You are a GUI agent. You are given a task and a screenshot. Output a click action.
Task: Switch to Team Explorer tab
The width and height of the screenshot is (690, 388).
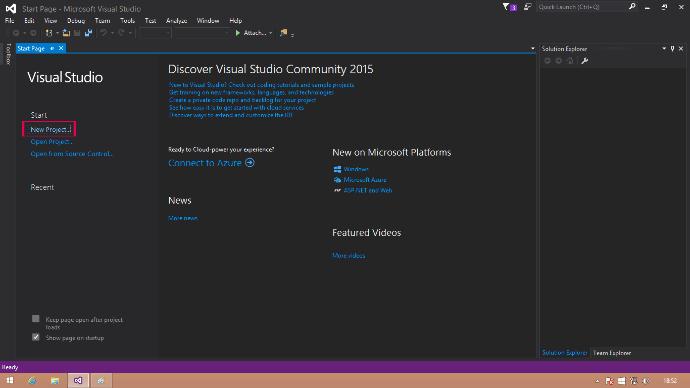612,353
